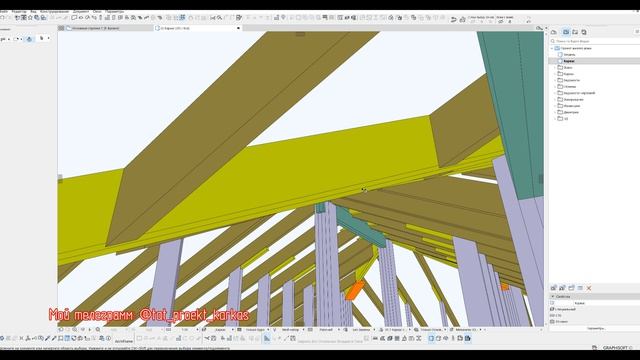This screenshot has width=640, height=360.
Task: Open the Параметры menu
Action: 114,12
